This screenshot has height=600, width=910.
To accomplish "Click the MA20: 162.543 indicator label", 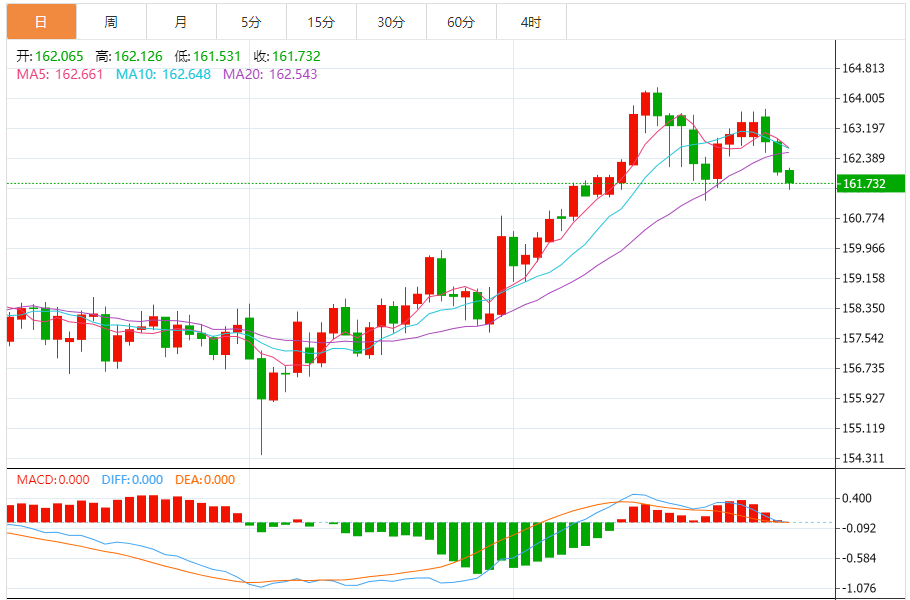I will (270, 74).
